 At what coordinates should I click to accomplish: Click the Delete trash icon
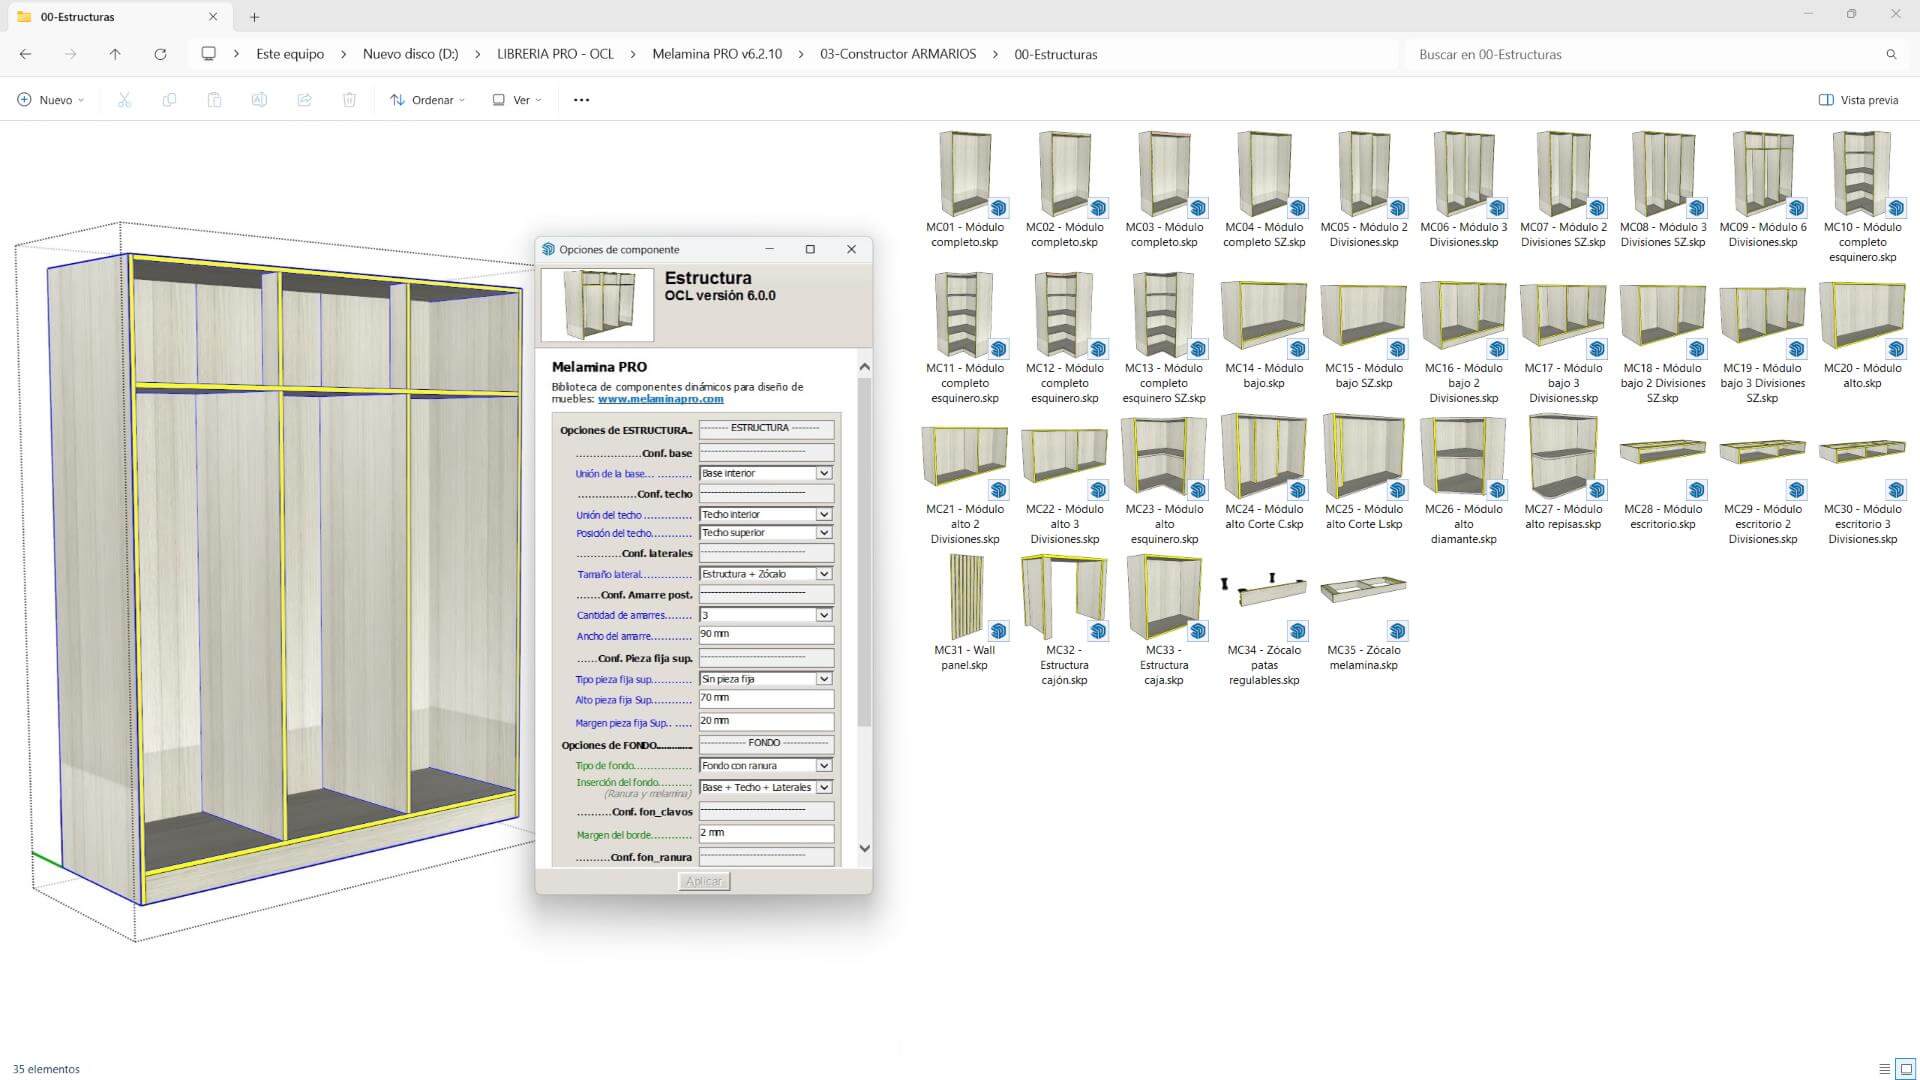349,100
